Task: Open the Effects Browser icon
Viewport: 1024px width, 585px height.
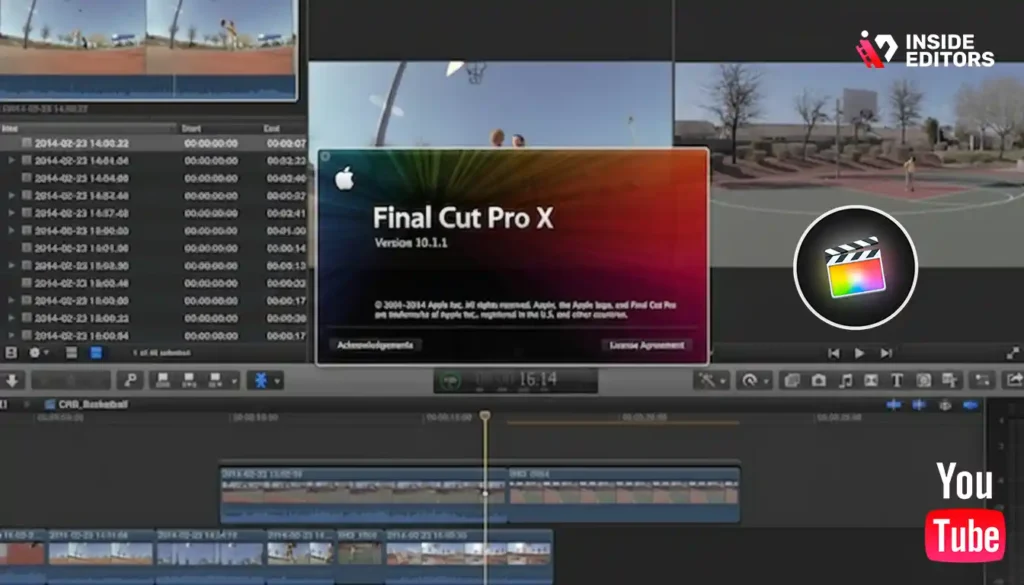Action: (x=792, y=380)
